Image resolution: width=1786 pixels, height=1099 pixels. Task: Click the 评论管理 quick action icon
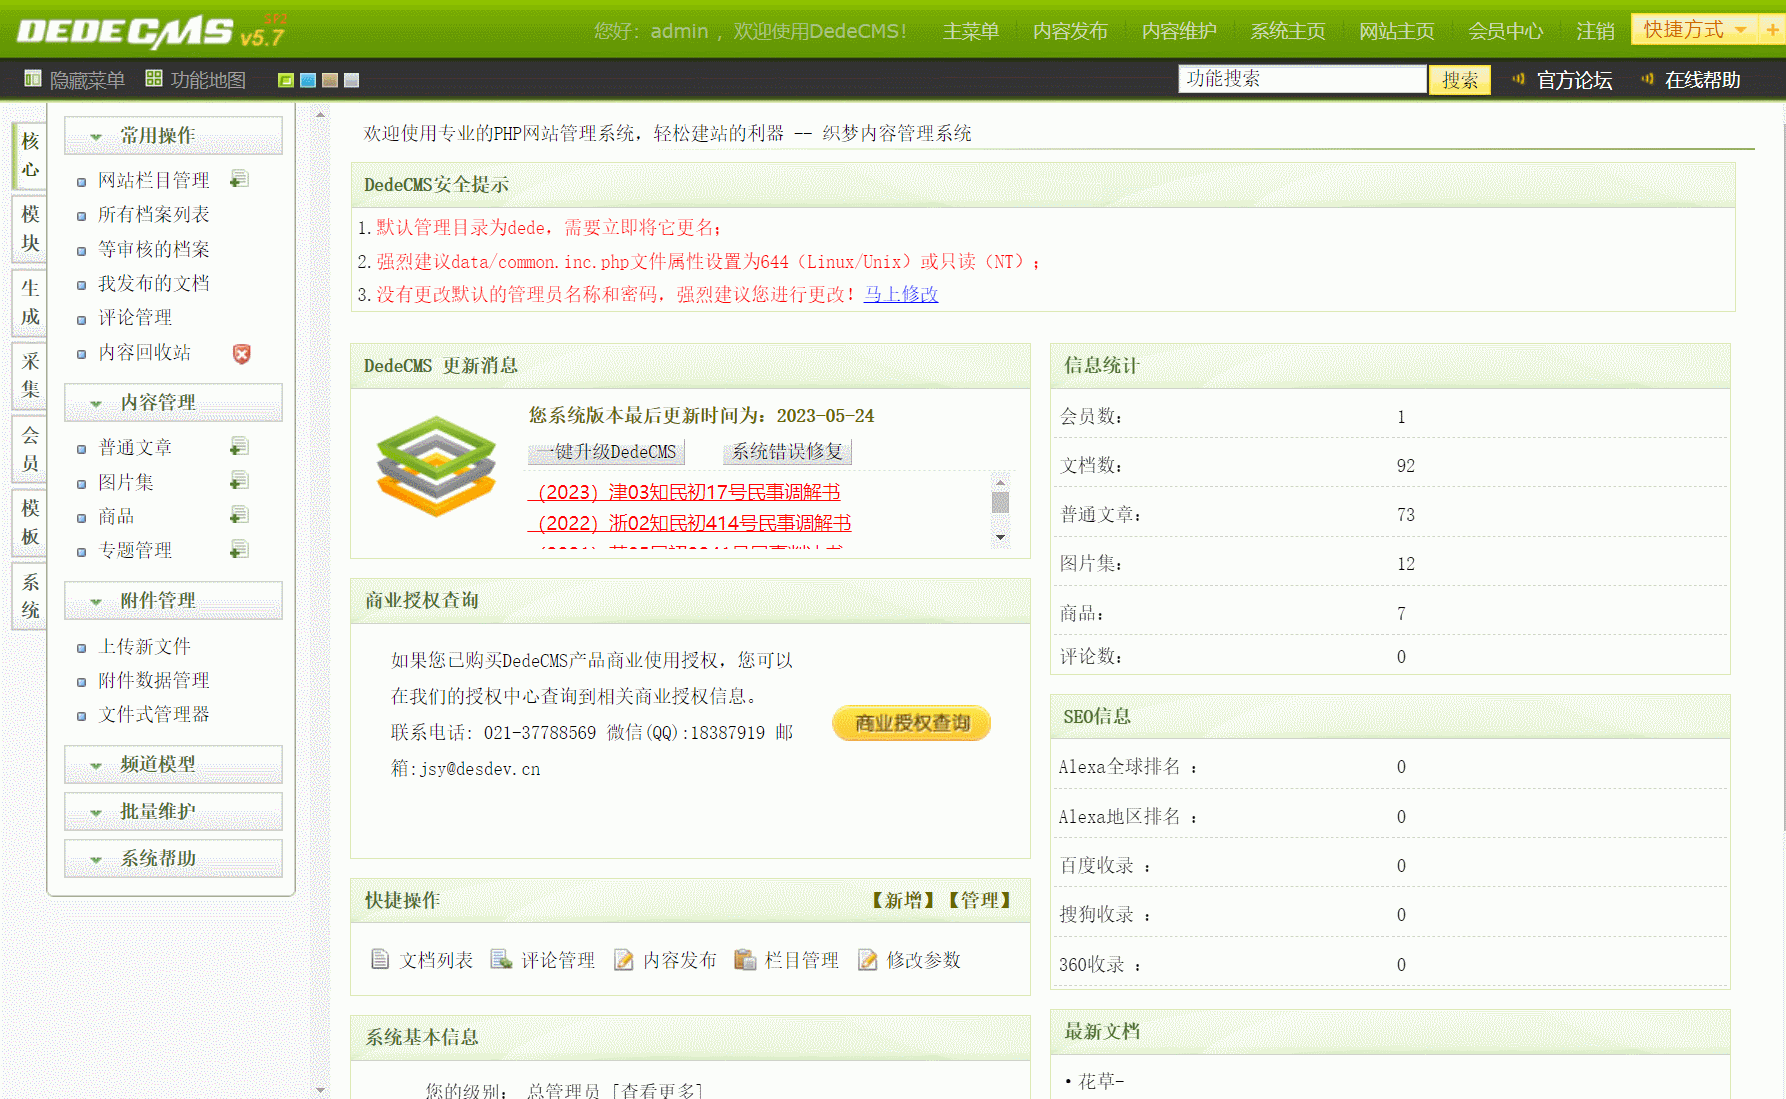click(501, 959)
